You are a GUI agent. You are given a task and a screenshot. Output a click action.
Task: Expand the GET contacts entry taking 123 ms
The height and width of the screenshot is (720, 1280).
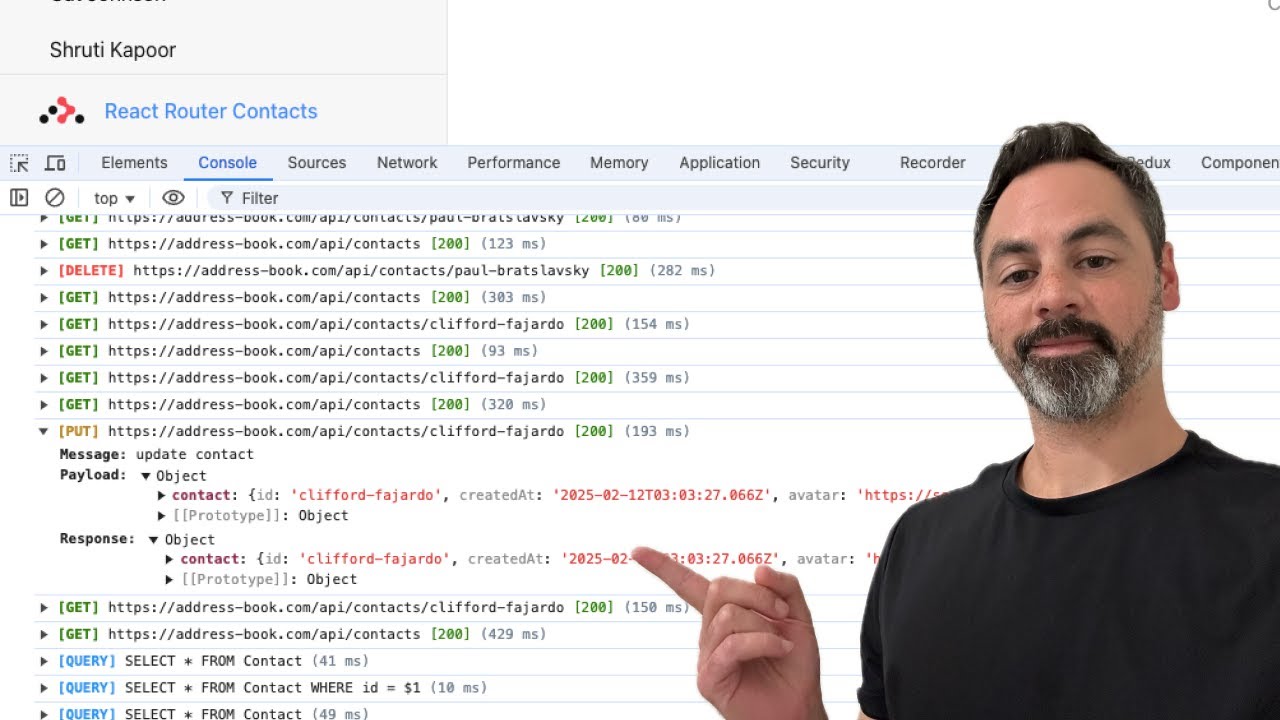click(43, 244)
